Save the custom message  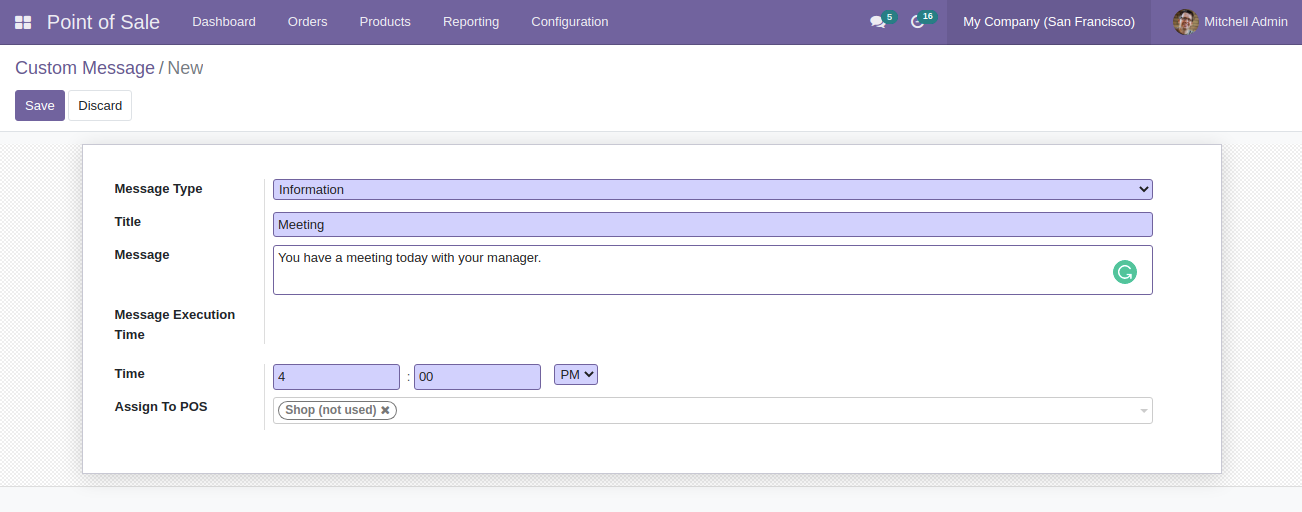click(40, 106)
